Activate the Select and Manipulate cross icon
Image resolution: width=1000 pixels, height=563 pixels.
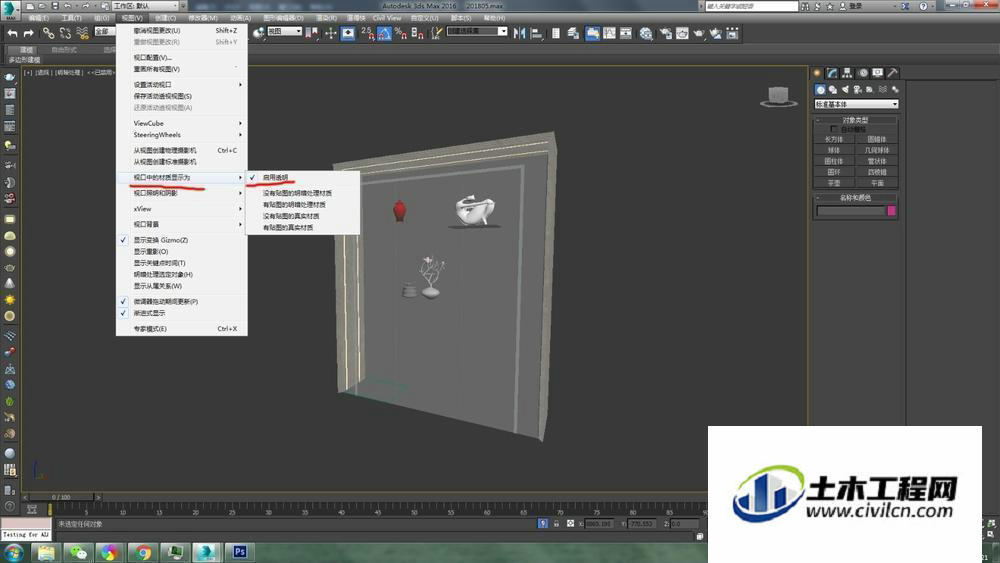(x=330, y=33)
